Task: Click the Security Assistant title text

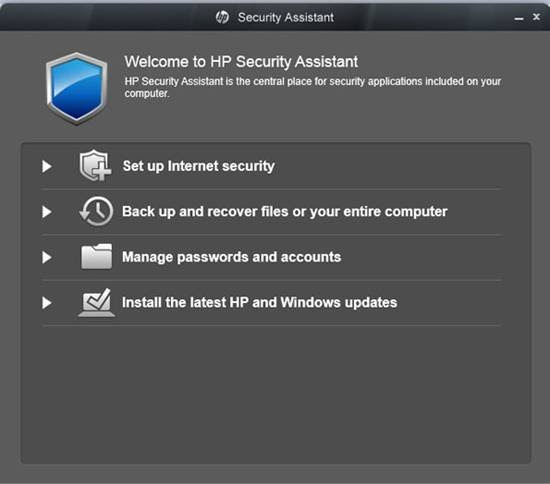Action: pyautogui.click(x=286, y=17)
